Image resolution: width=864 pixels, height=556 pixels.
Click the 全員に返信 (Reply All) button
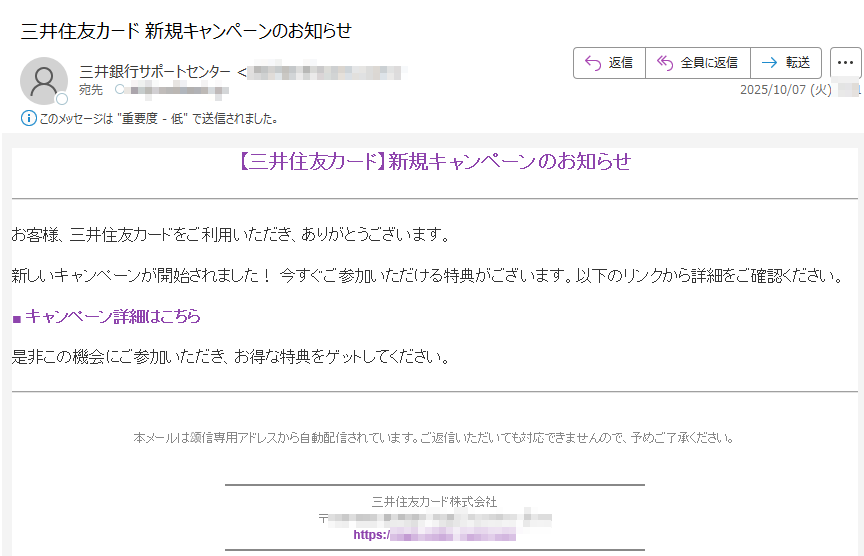698,63
